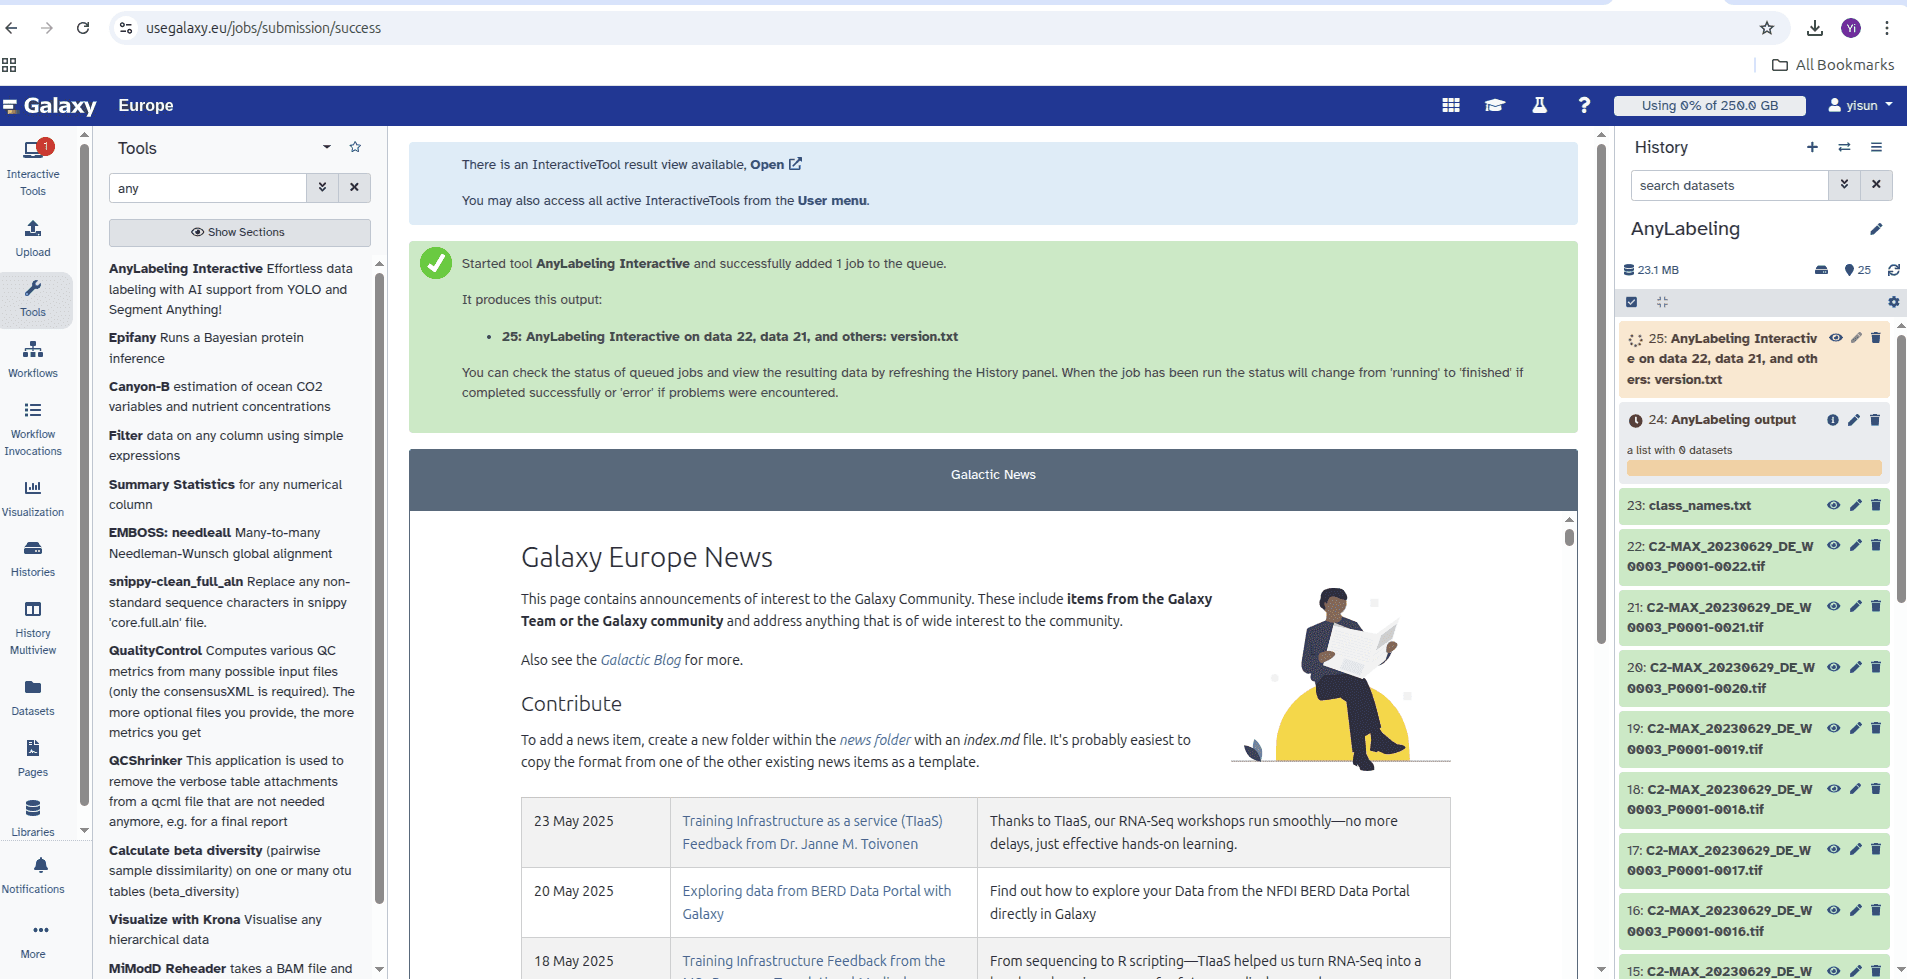Image resolution: width=1907 pixels, height=979 pixels.
Task: Open the History options menu
Action: pos(1876,148)
